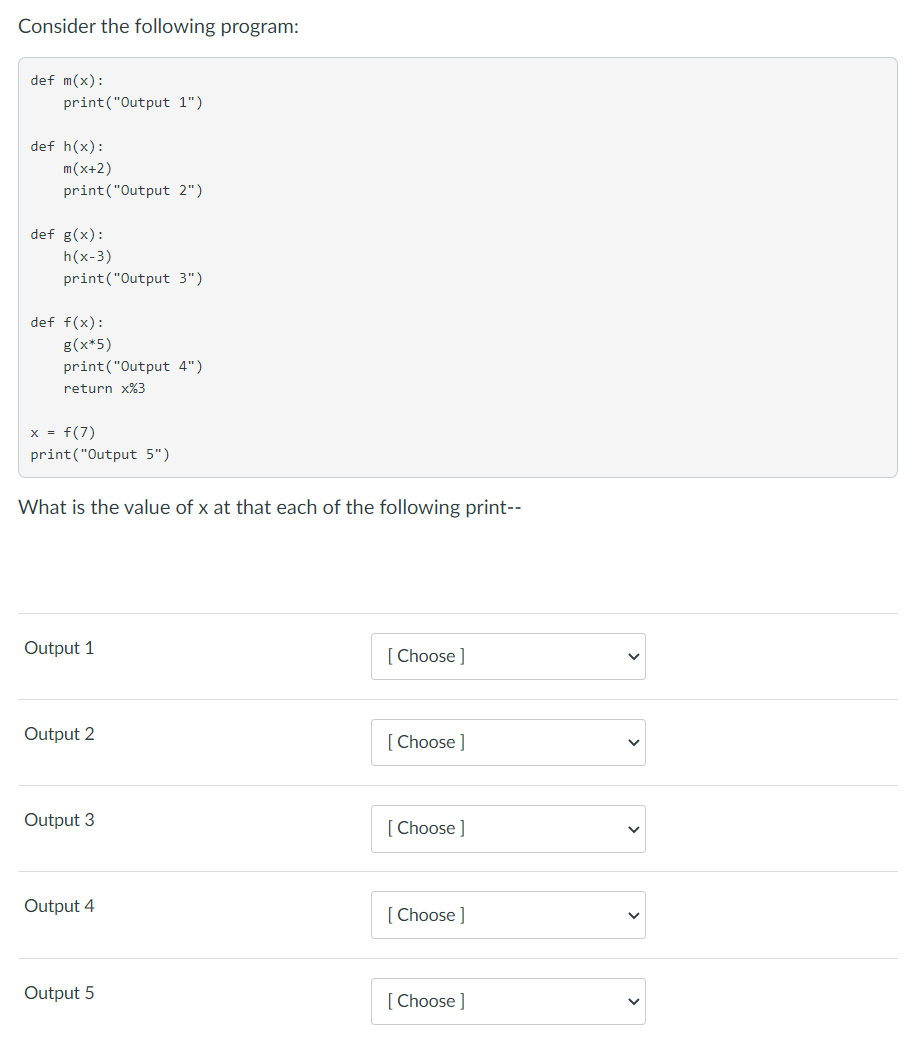This screenshot has height=1063, width=922.
Task: Click the chevron arrow of Output 1 dropdown
Action: 633,656
